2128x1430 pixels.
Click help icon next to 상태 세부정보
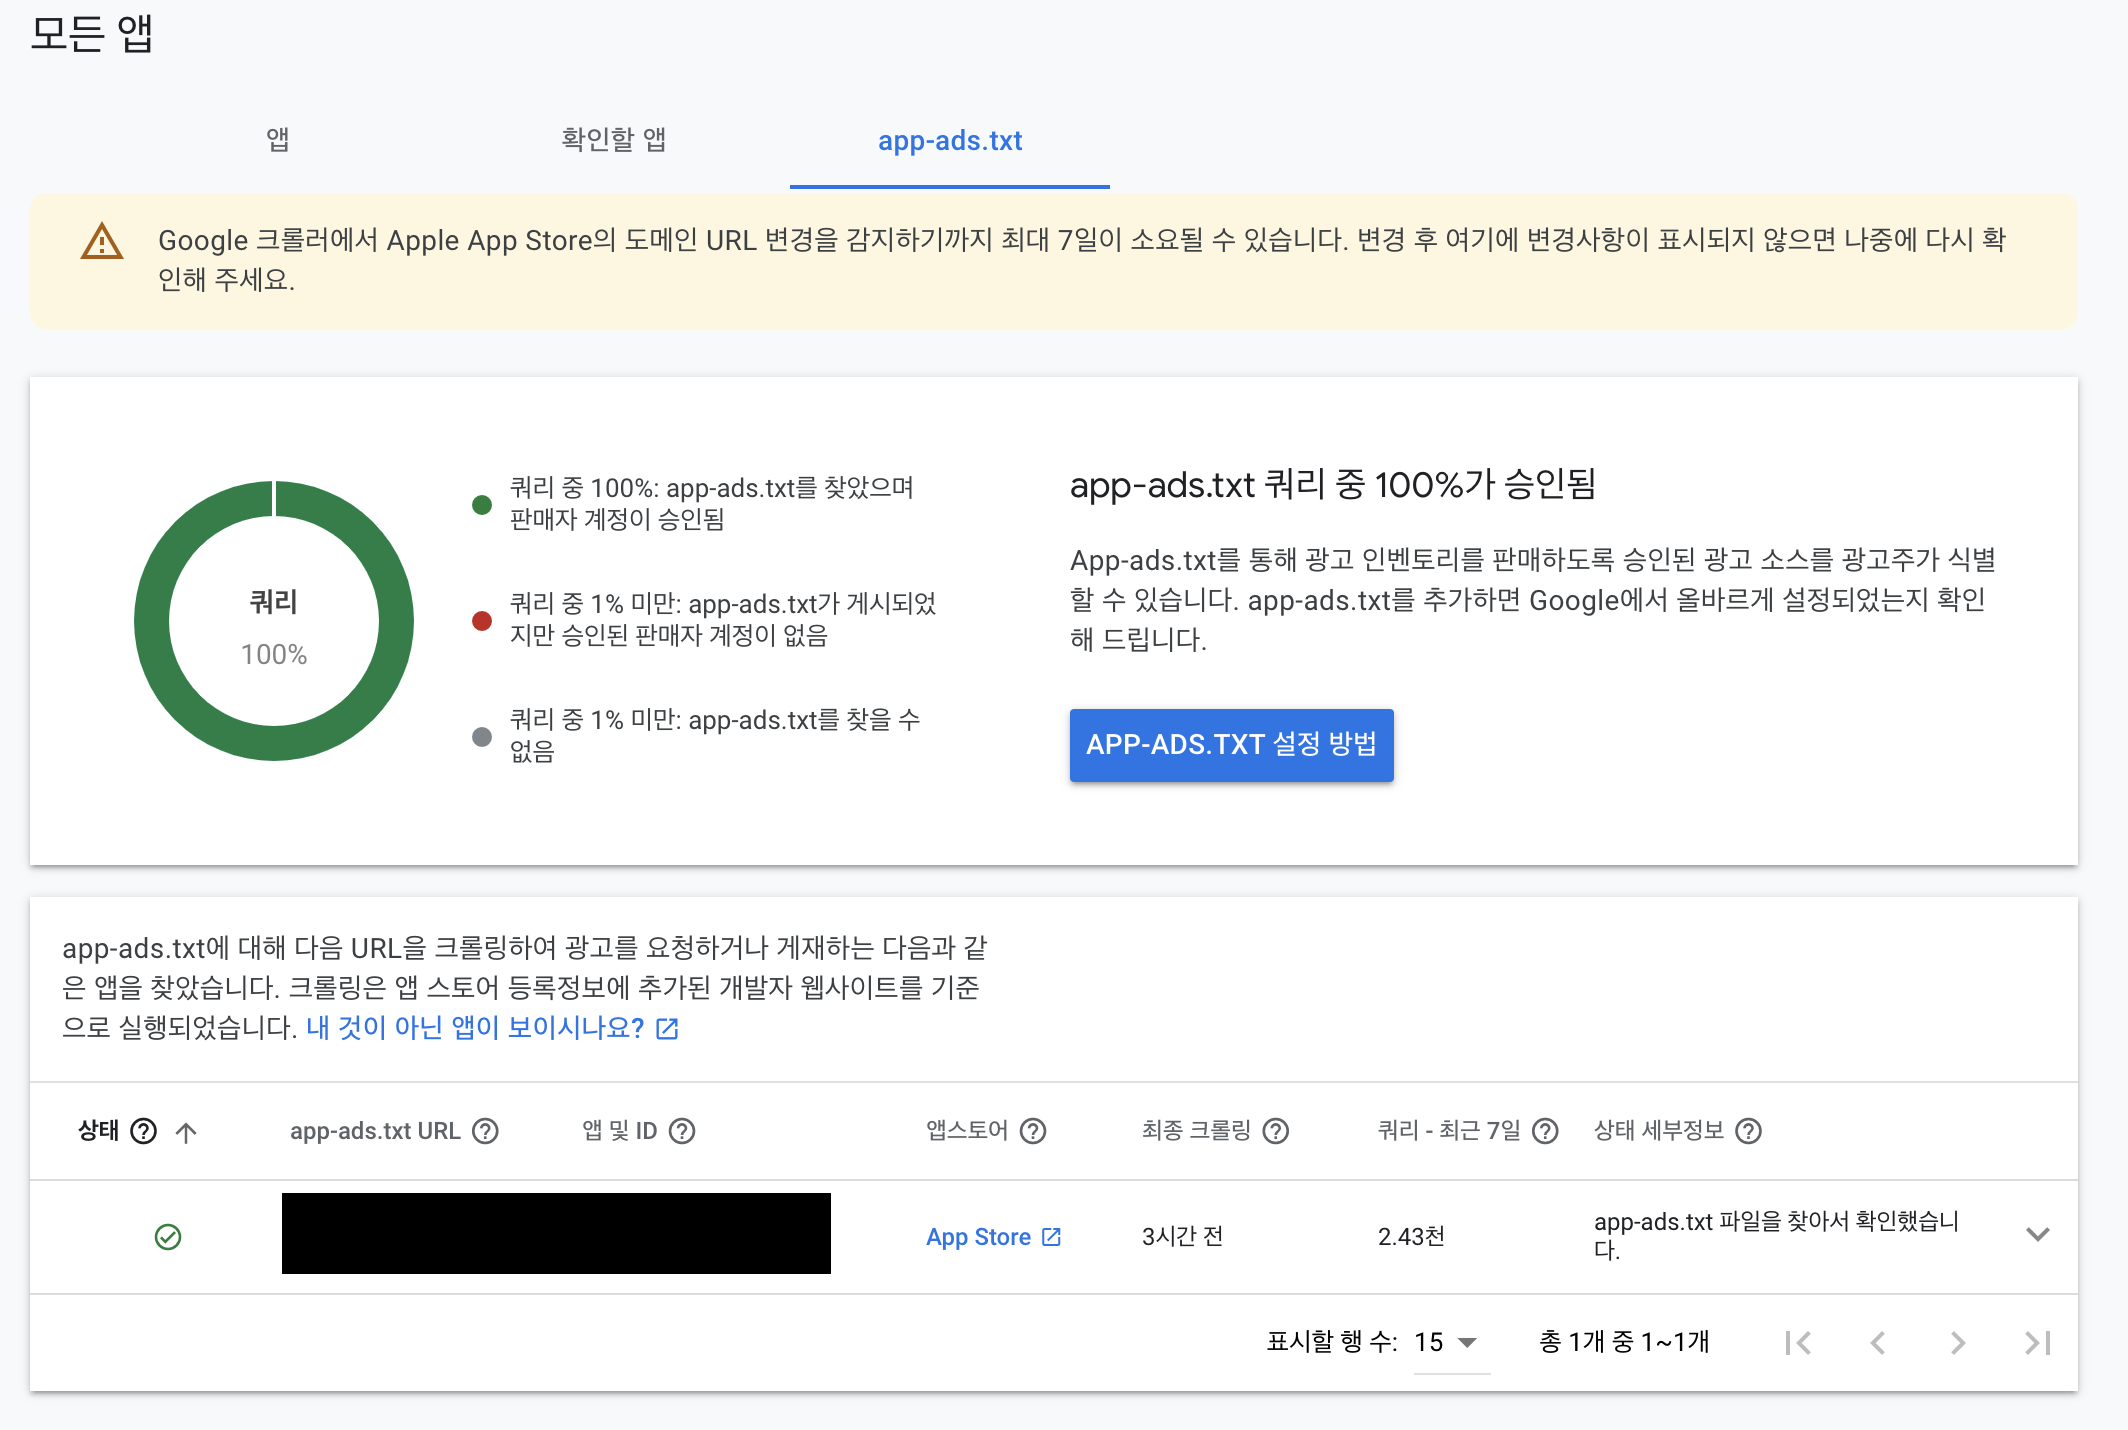[1748, 1131]
